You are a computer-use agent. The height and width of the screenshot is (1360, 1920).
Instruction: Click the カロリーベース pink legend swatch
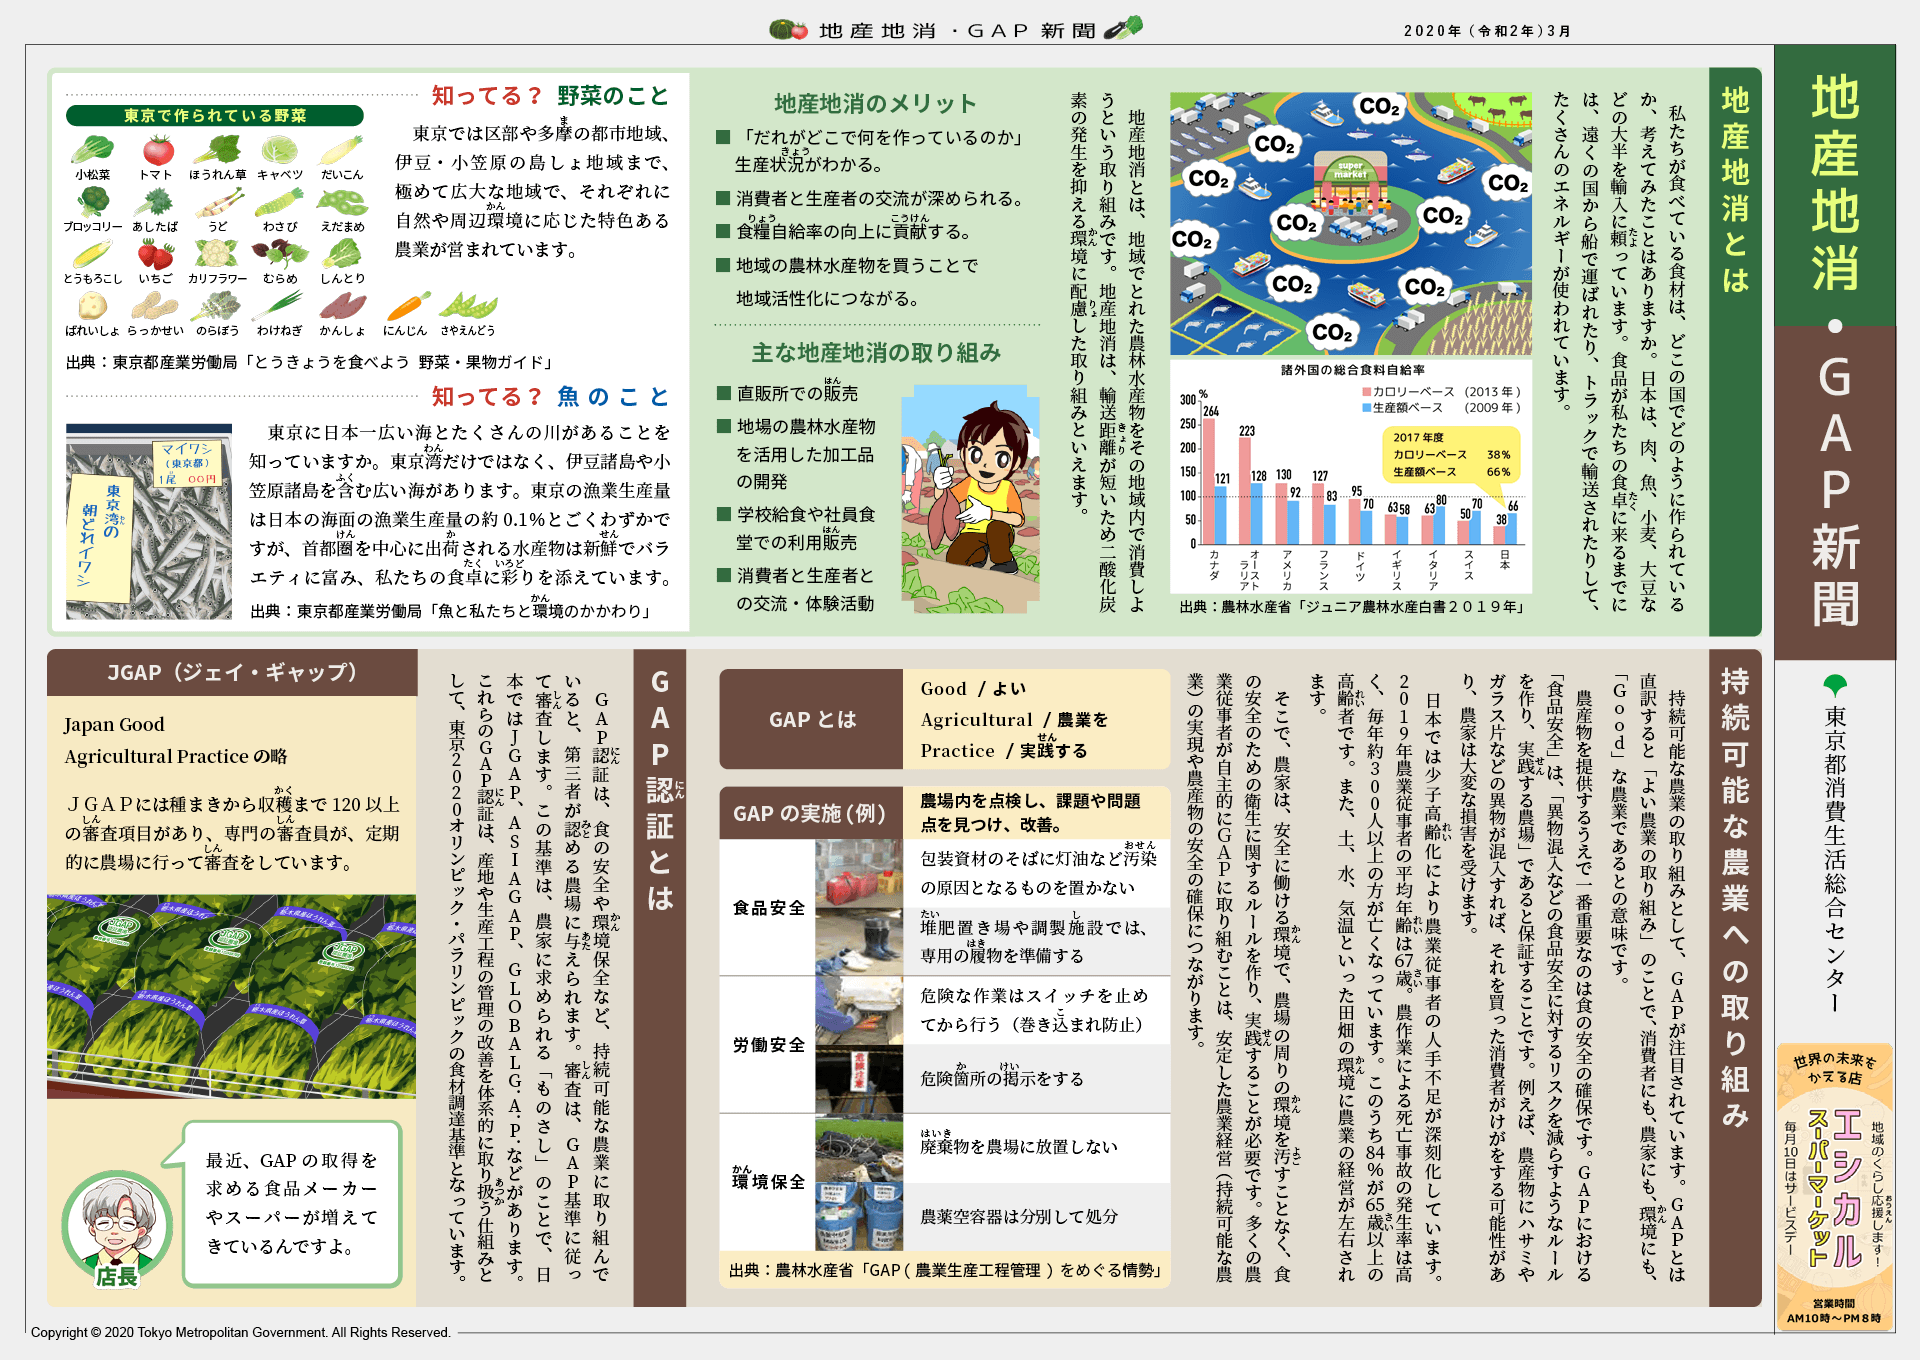point(1366,392)
